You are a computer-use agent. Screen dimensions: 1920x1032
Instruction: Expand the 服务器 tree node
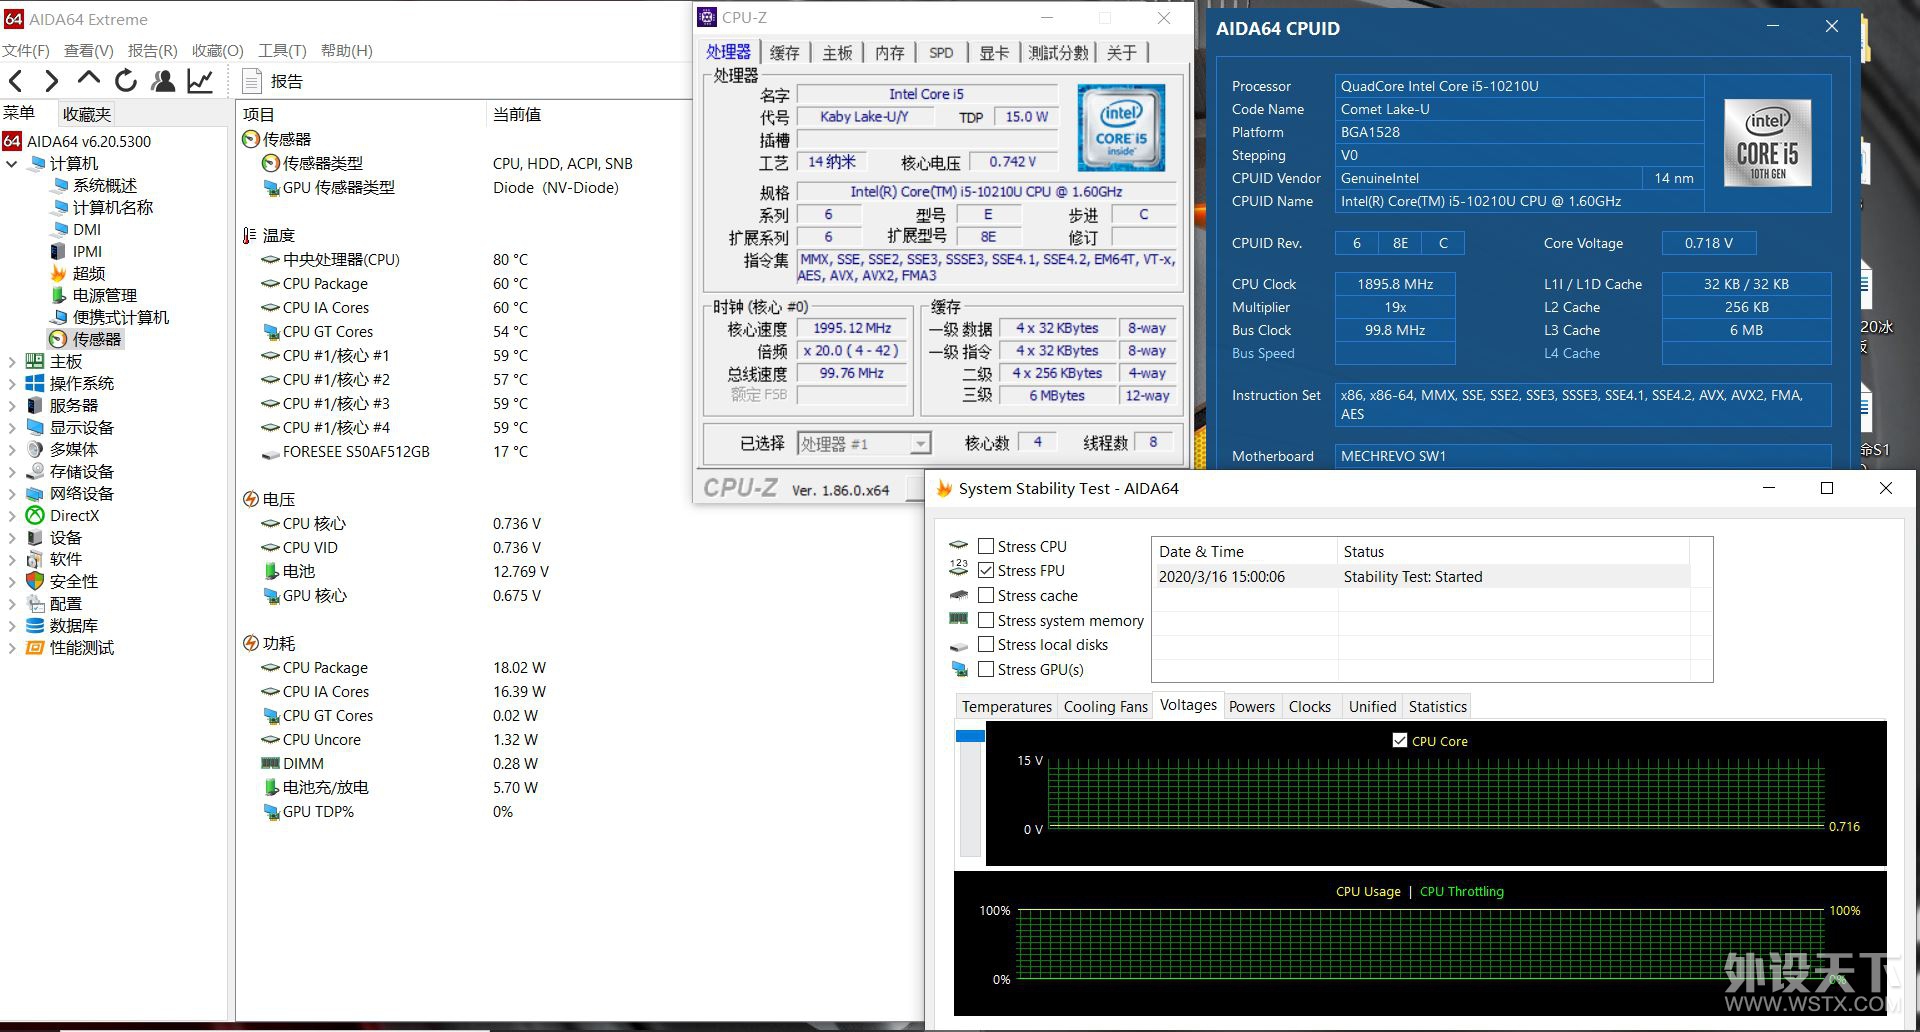[12, 405]
